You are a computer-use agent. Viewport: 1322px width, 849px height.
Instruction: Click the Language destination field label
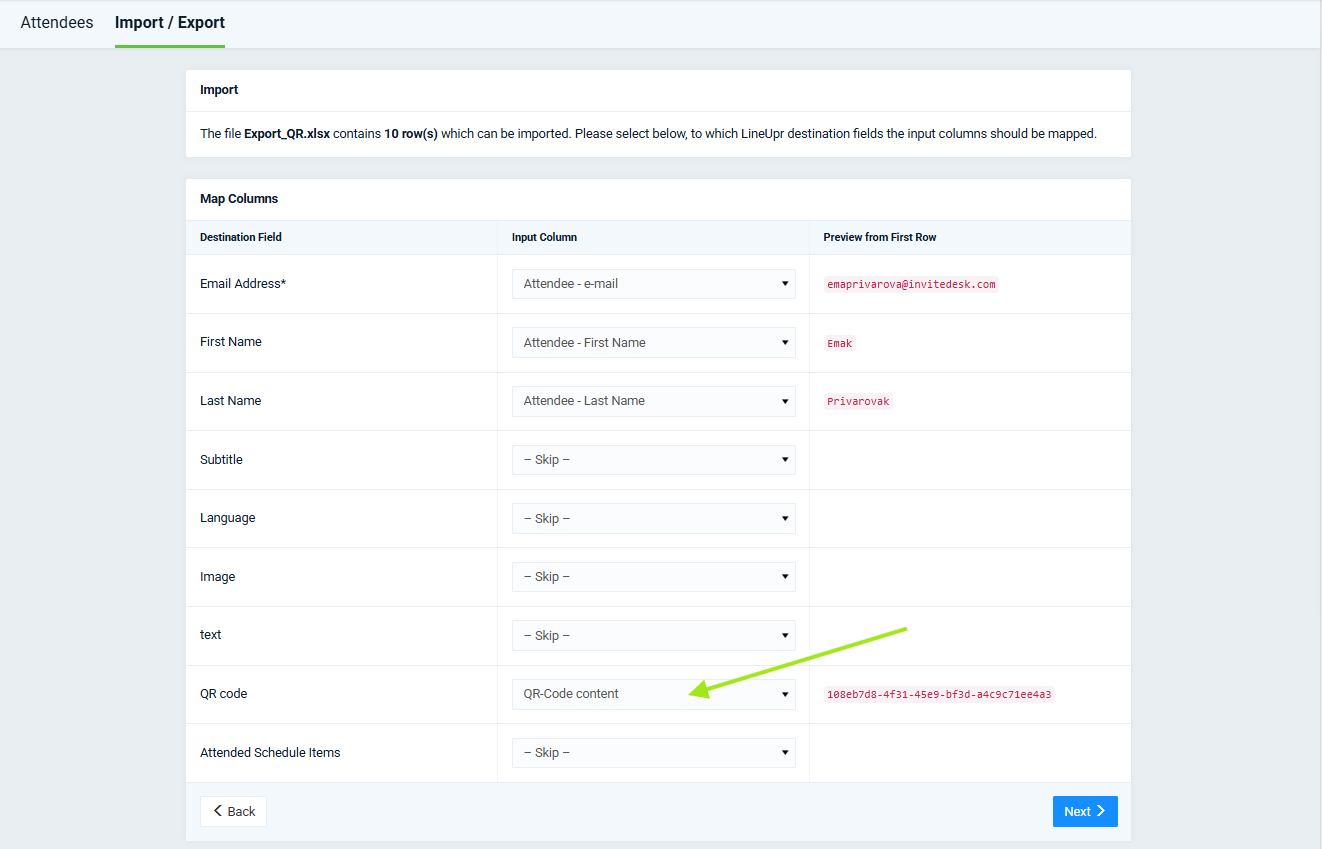228,518
